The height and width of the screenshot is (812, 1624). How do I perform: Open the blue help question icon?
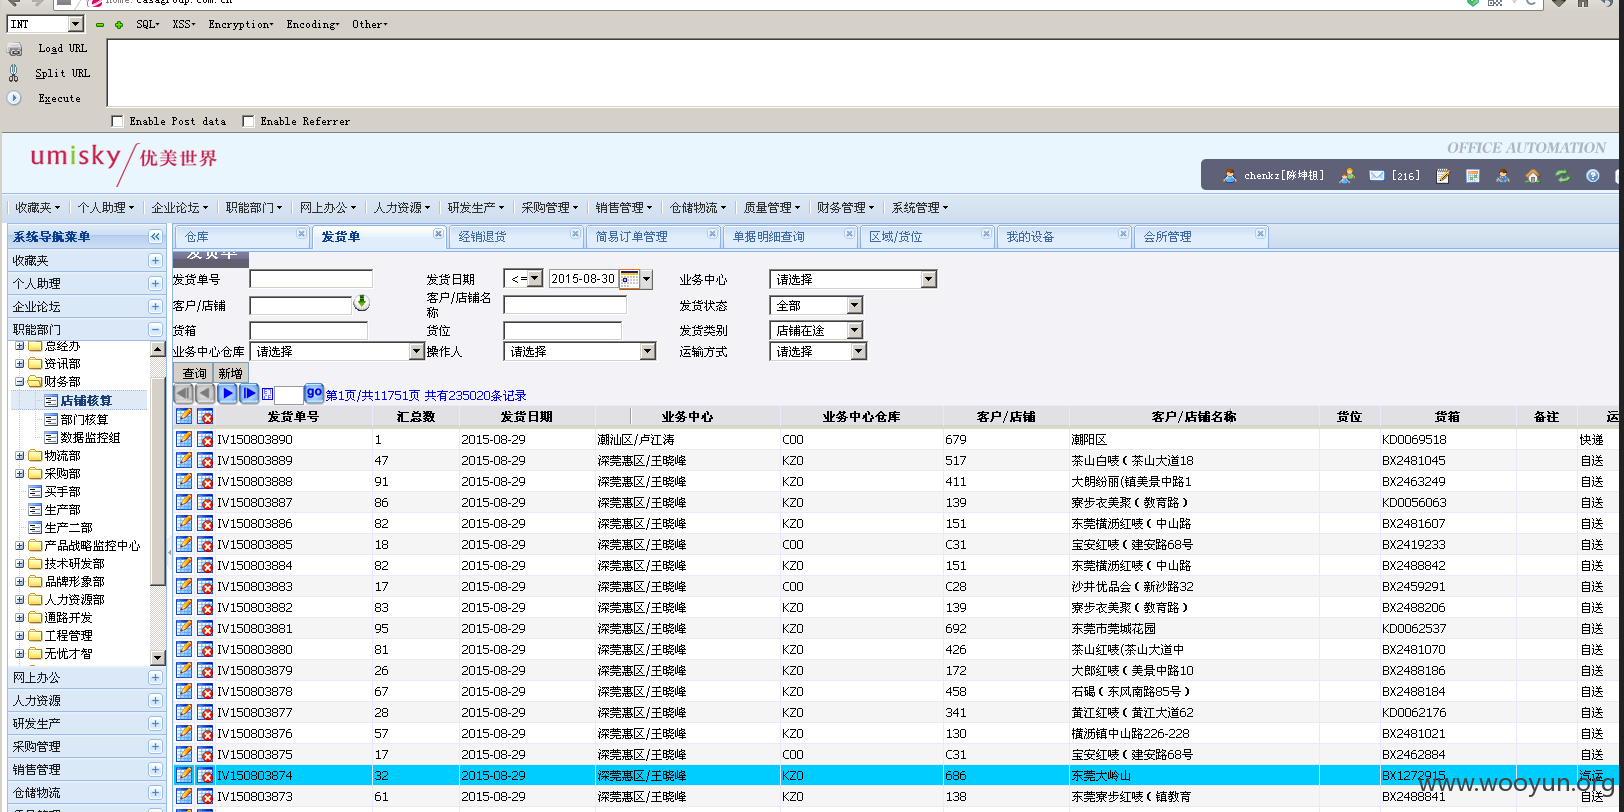1593,176
